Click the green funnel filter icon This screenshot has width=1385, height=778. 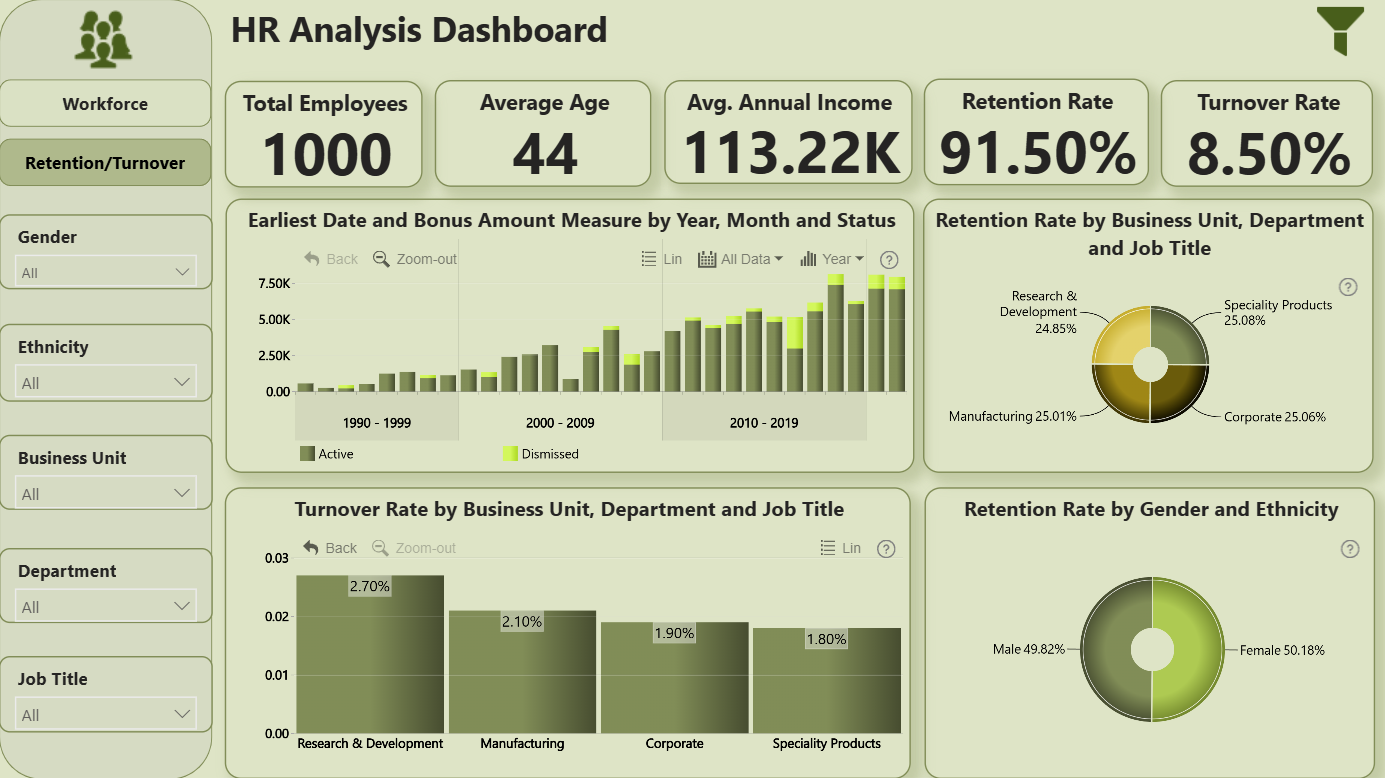point(1340,30)
